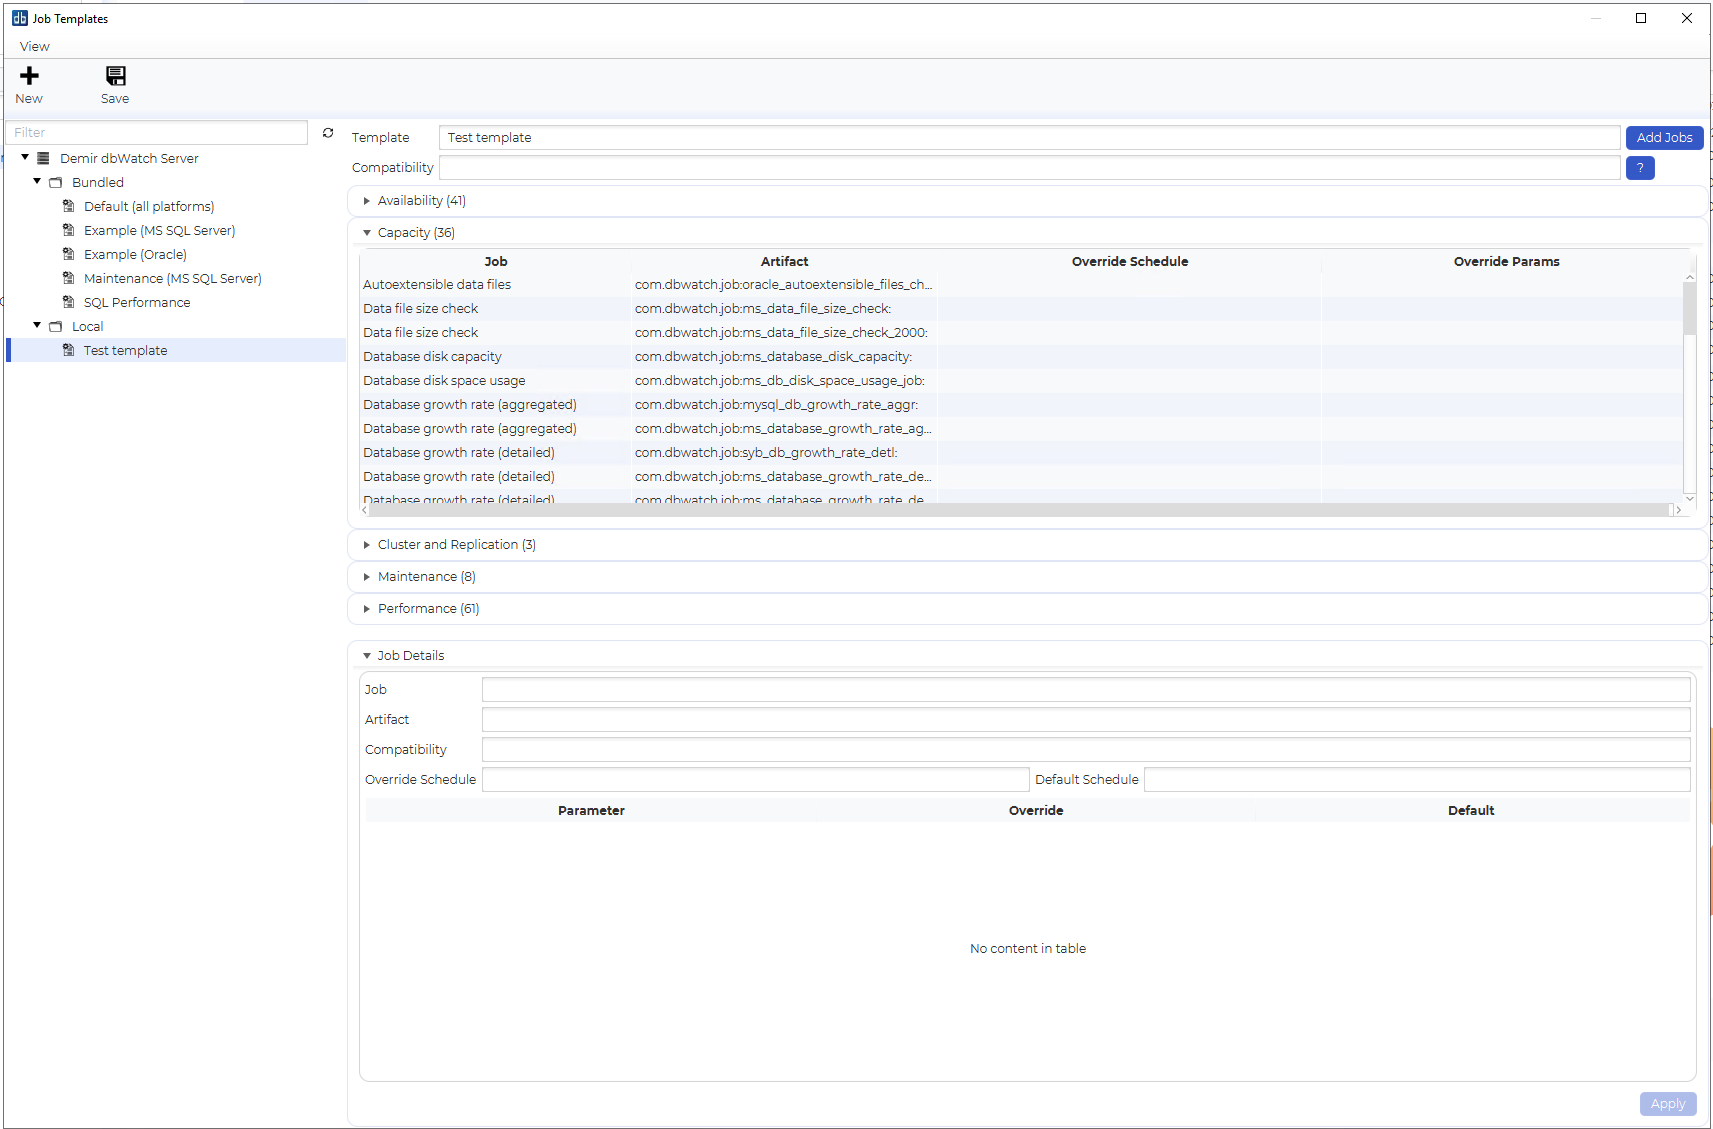
Task: Click the Job field in Job Details
Action: click(x=1086, y=690)
